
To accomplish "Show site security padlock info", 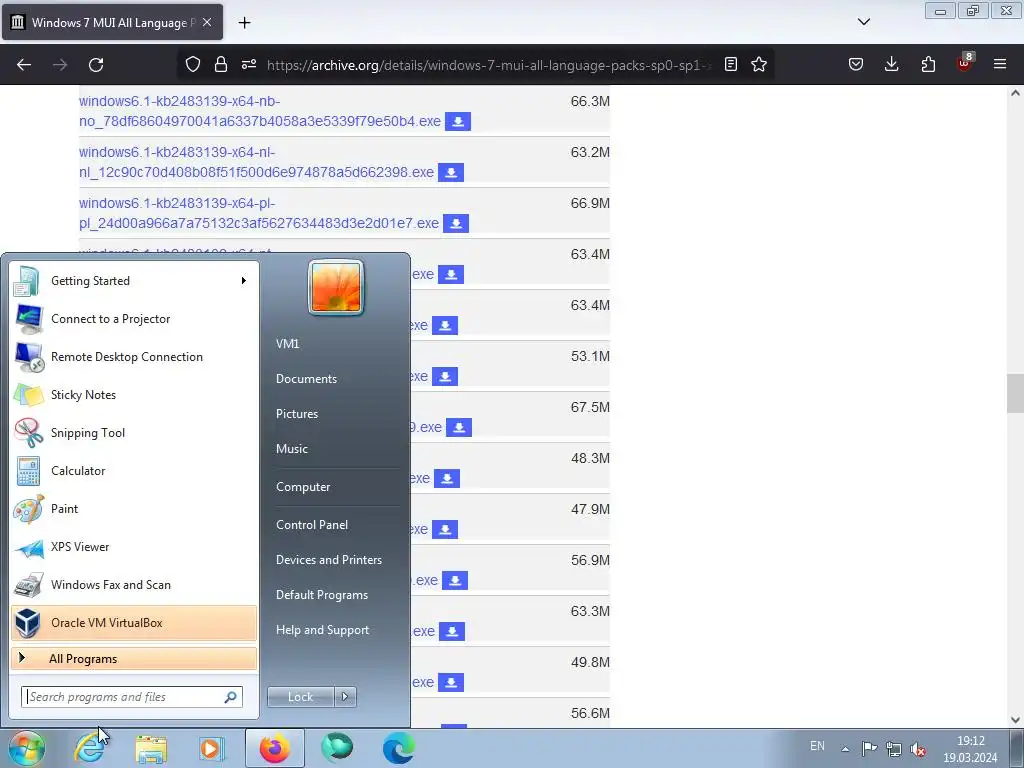I will pos(221,64).
